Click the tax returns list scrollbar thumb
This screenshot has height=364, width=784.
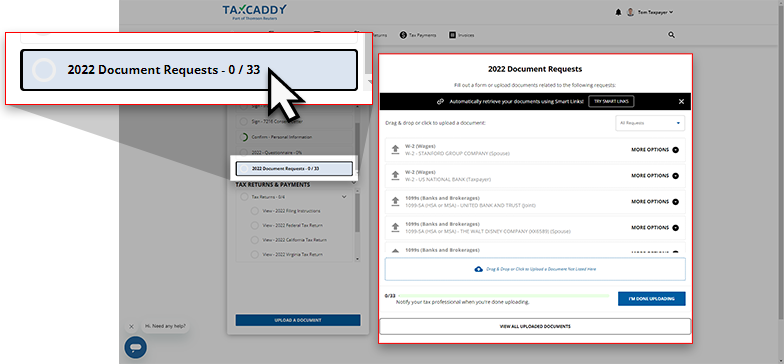(357, 213)
